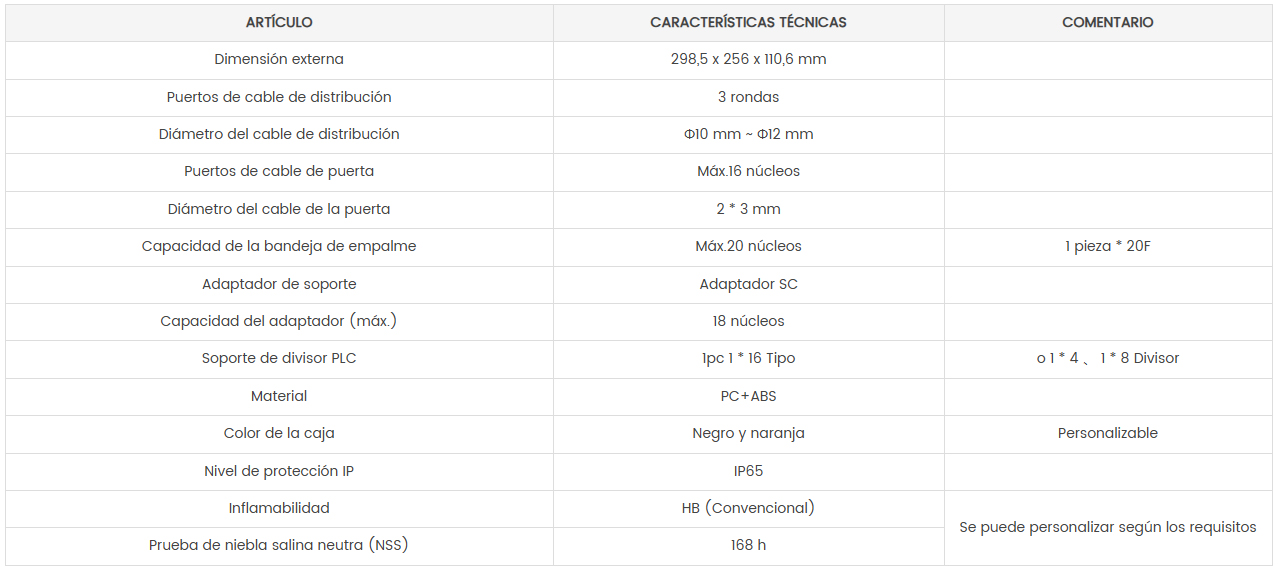Screen dimensions: 1279x571
Task: Click the PC+ABS material value
Action: (748, 396)
